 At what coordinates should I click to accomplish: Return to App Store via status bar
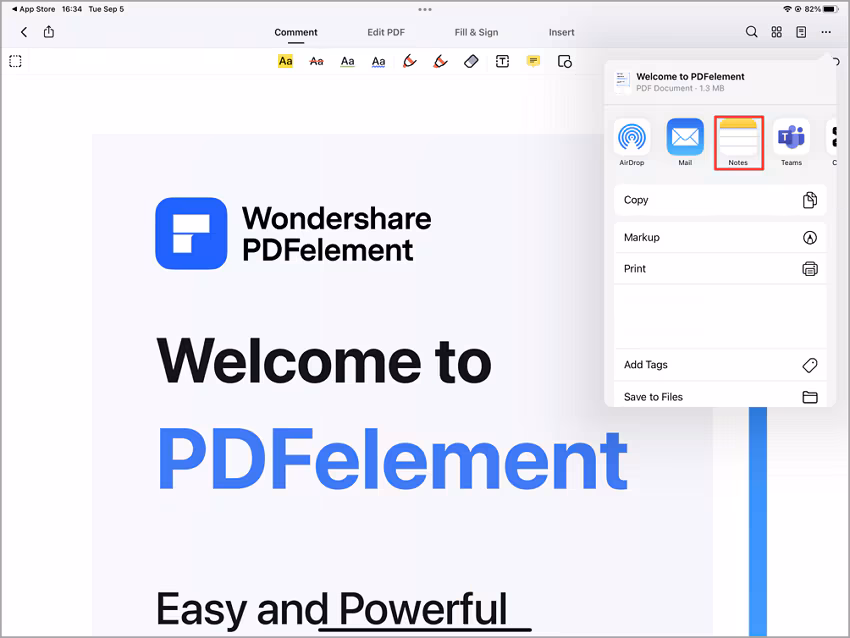coord(34,9)
